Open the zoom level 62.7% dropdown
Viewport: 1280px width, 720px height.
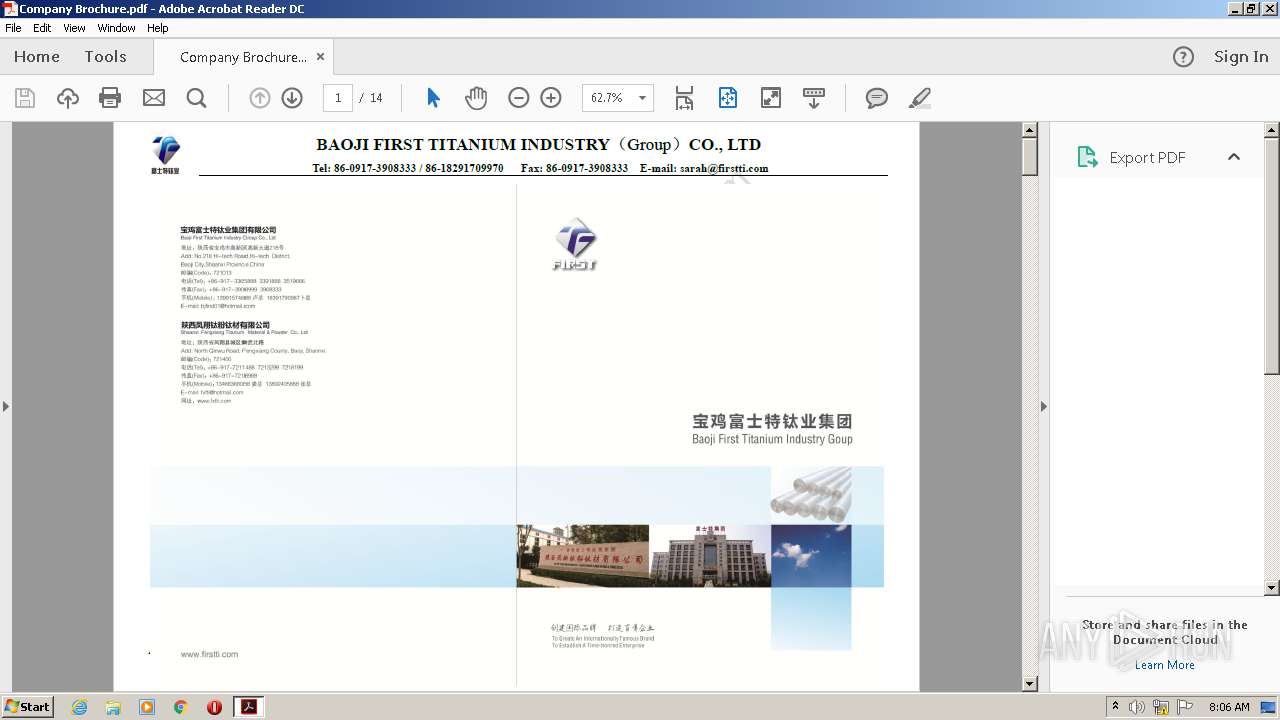(642, 98)
